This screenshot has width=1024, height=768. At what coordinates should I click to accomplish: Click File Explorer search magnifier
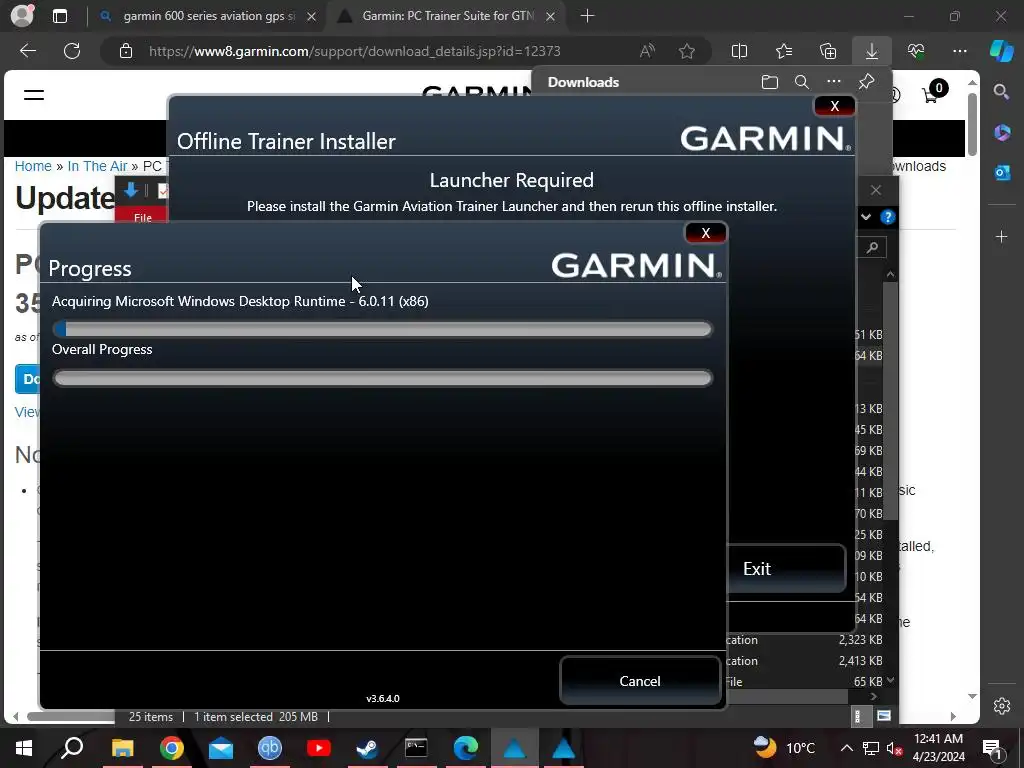click(872, 248)
